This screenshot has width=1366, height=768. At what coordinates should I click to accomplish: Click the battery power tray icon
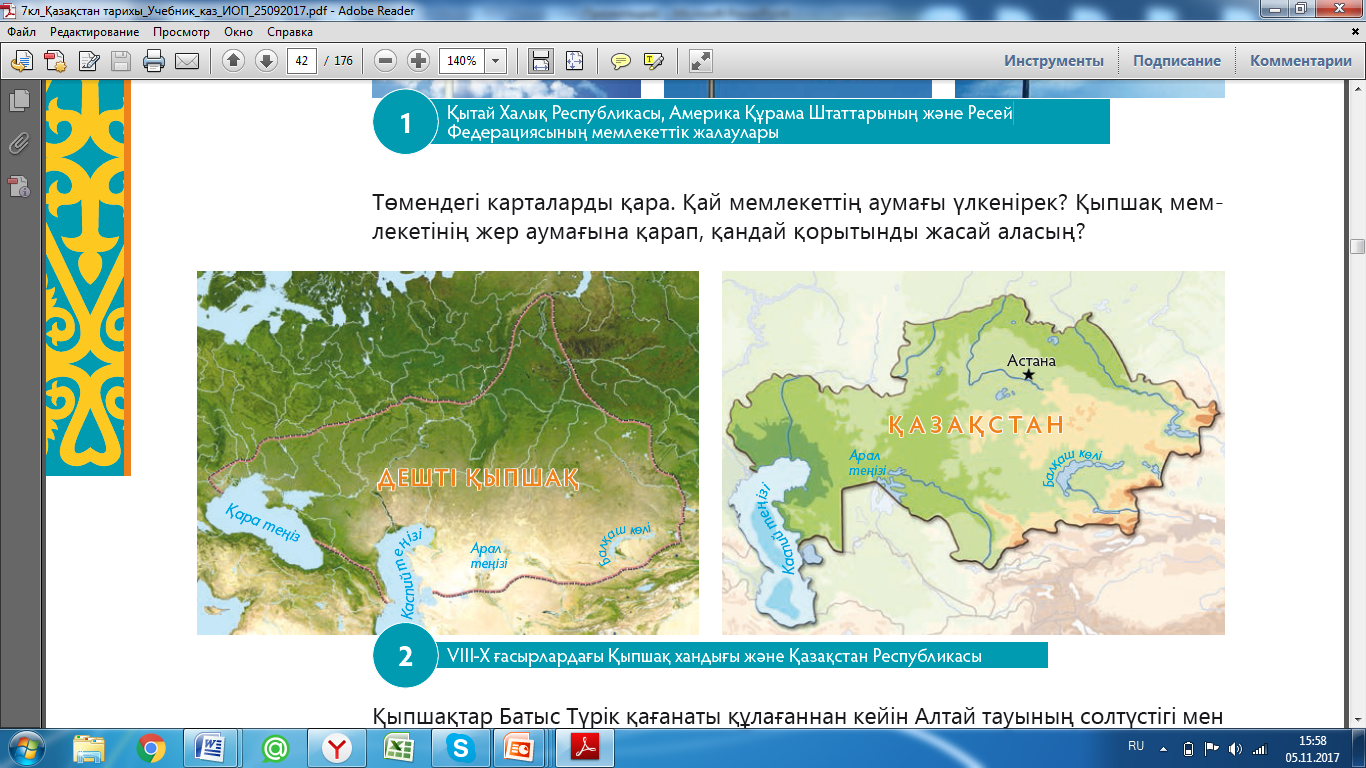(1188, 748)
